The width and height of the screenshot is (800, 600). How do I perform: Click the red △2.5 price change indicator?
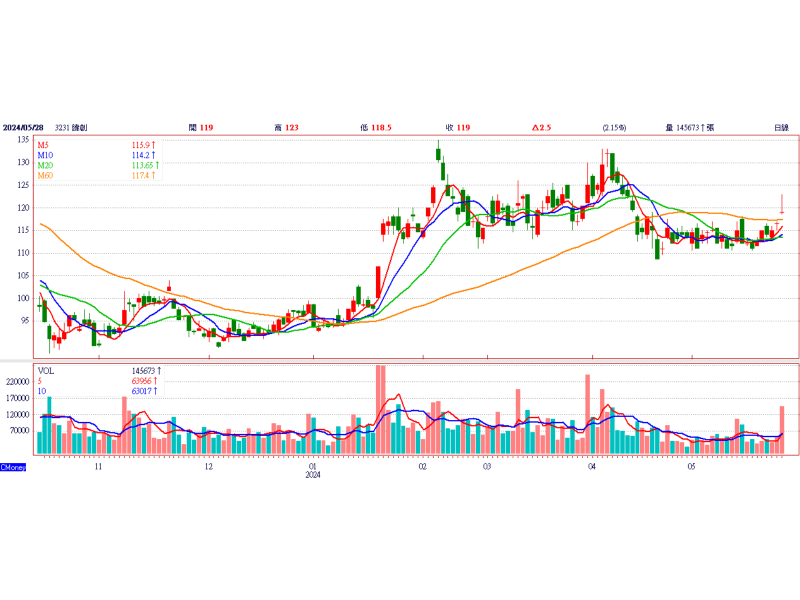click(541, 128)
